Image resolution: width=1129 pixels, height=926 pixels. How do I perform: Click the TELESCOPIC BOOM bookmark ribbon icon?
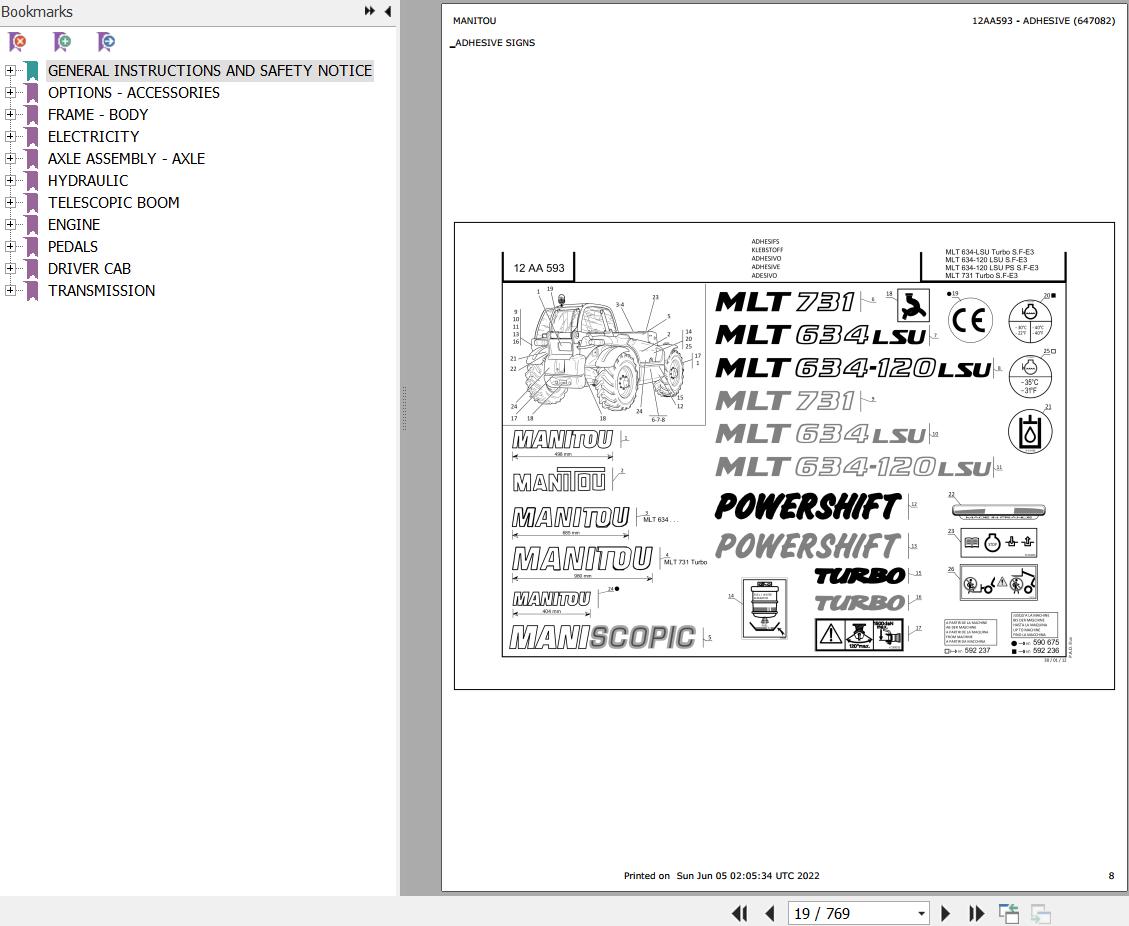32,202
